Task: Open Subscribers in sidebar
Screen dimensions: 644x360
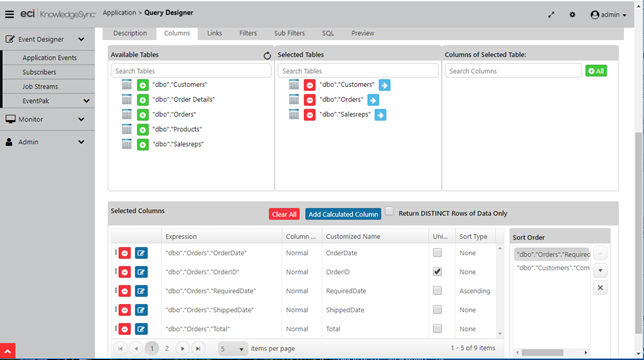Action: coord(39,72)
